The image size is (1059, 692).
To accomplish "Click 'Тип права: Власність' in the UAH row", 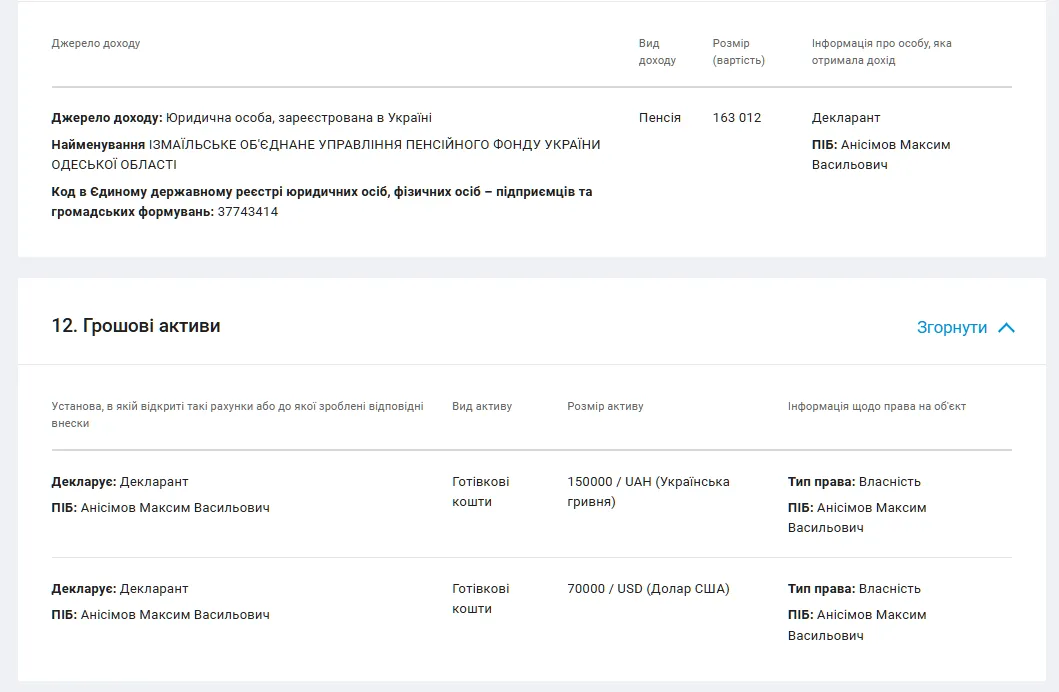I will (854, 481).
